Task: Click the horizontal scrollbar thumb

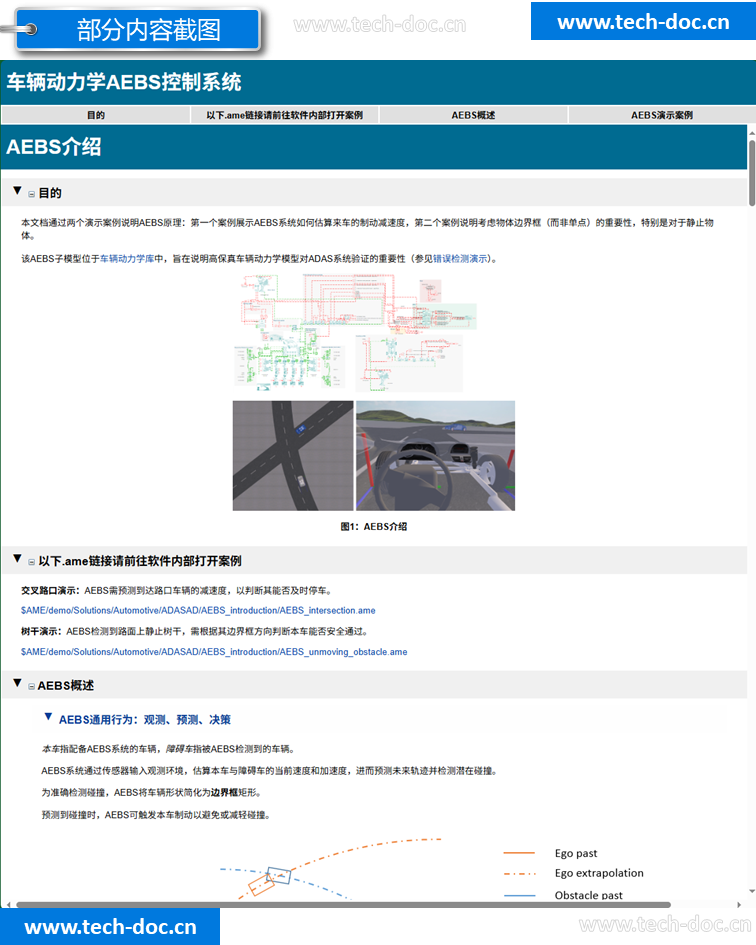Action: (x=344, y=905)
